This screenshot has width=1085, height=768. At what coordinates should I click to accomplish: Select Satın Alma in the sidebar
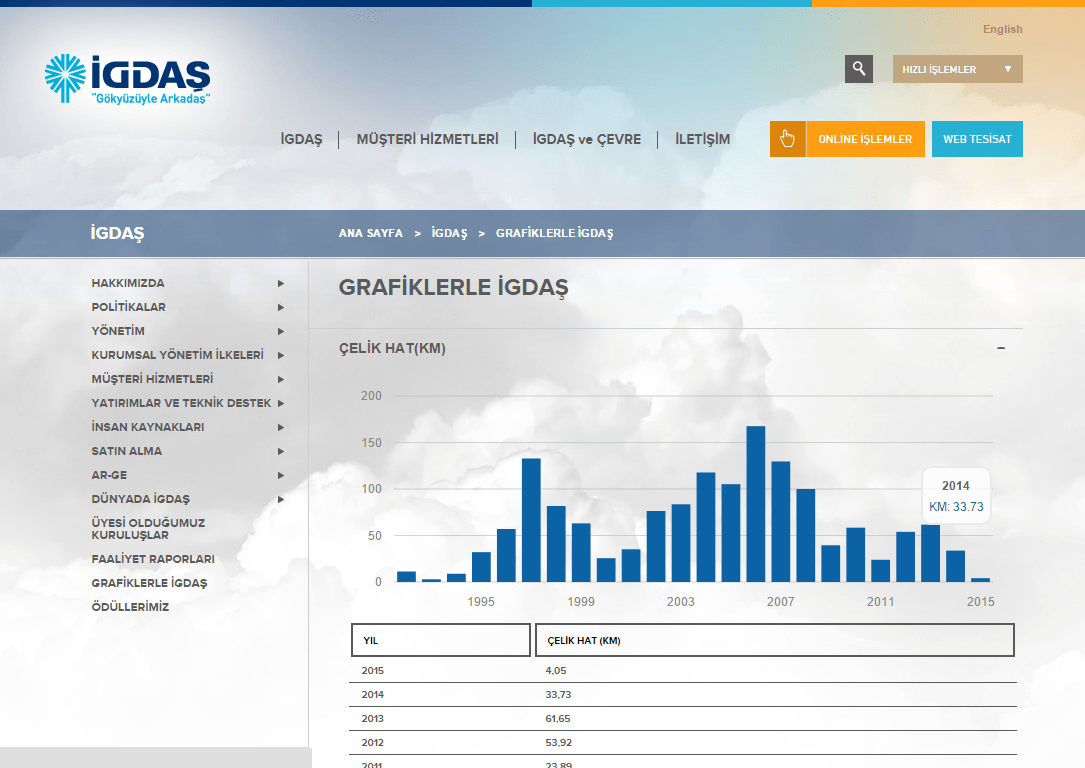(127, 451)
